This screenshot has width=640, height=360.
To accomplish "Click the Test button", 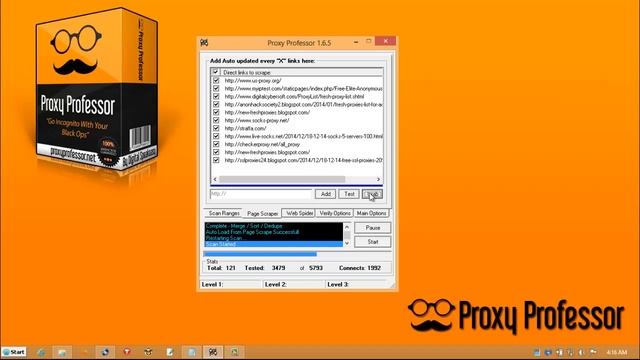I will 349,194.
